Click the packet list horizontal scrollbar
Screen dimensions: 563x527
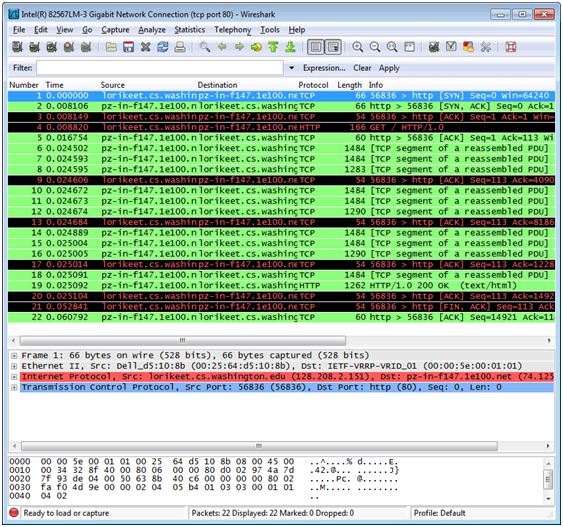click(183, 340)
